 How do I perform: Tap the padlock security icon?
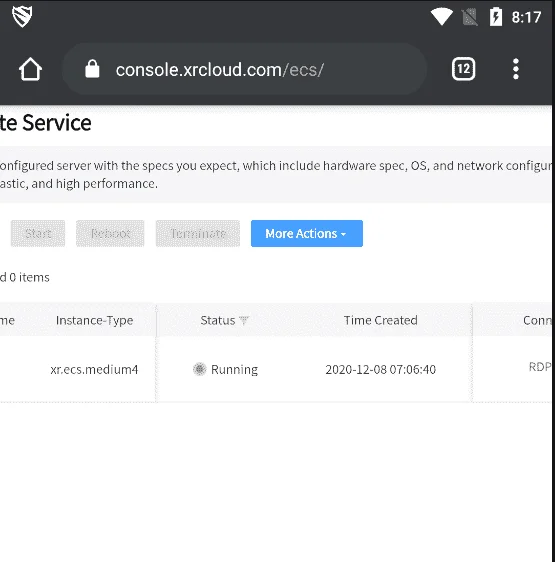92,68
